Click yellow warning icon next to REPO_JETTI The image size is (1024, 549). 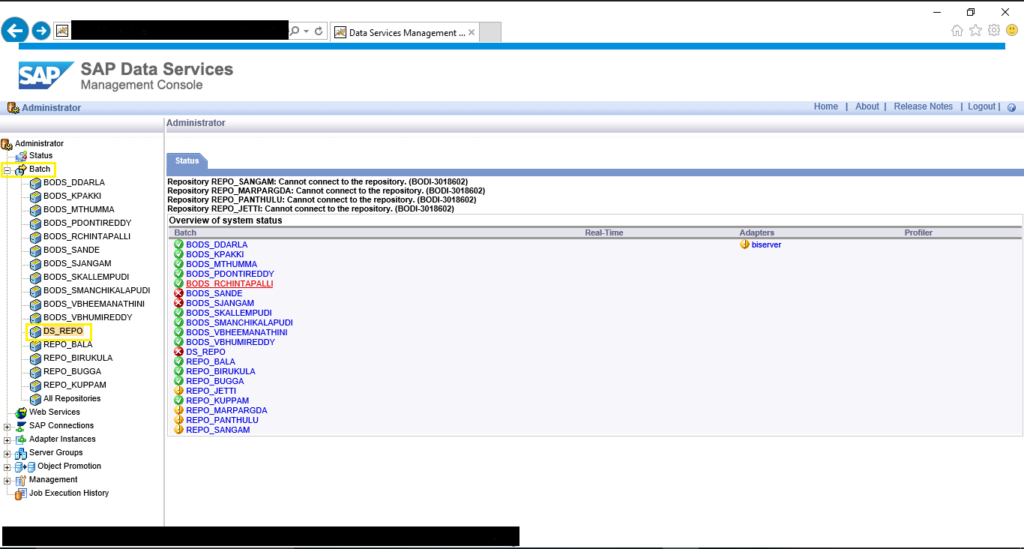tap(178, 391)
